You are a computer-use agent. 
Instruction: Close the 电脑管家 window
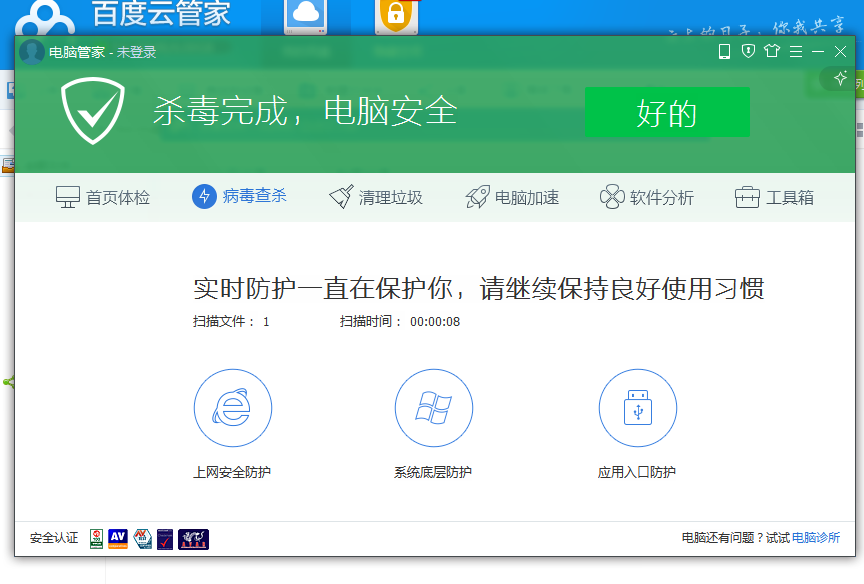(x=840, y=51)
